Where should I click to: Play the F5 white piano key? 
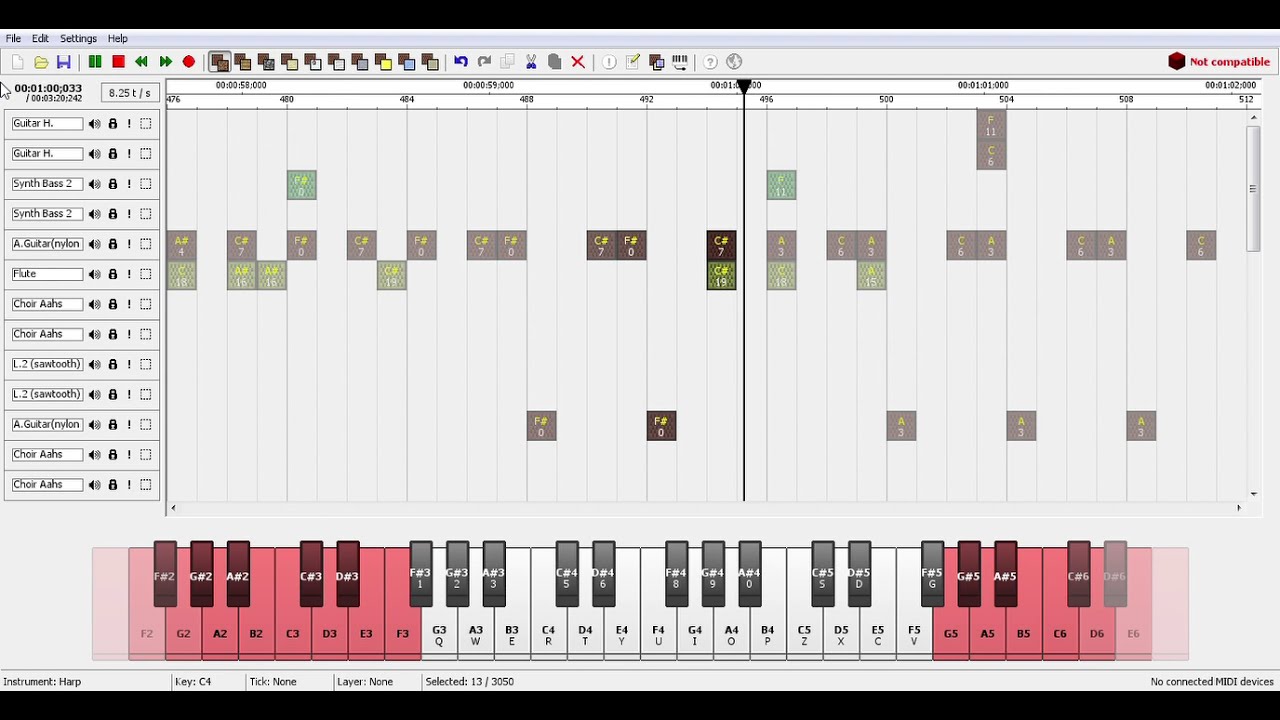coord(914,634)
